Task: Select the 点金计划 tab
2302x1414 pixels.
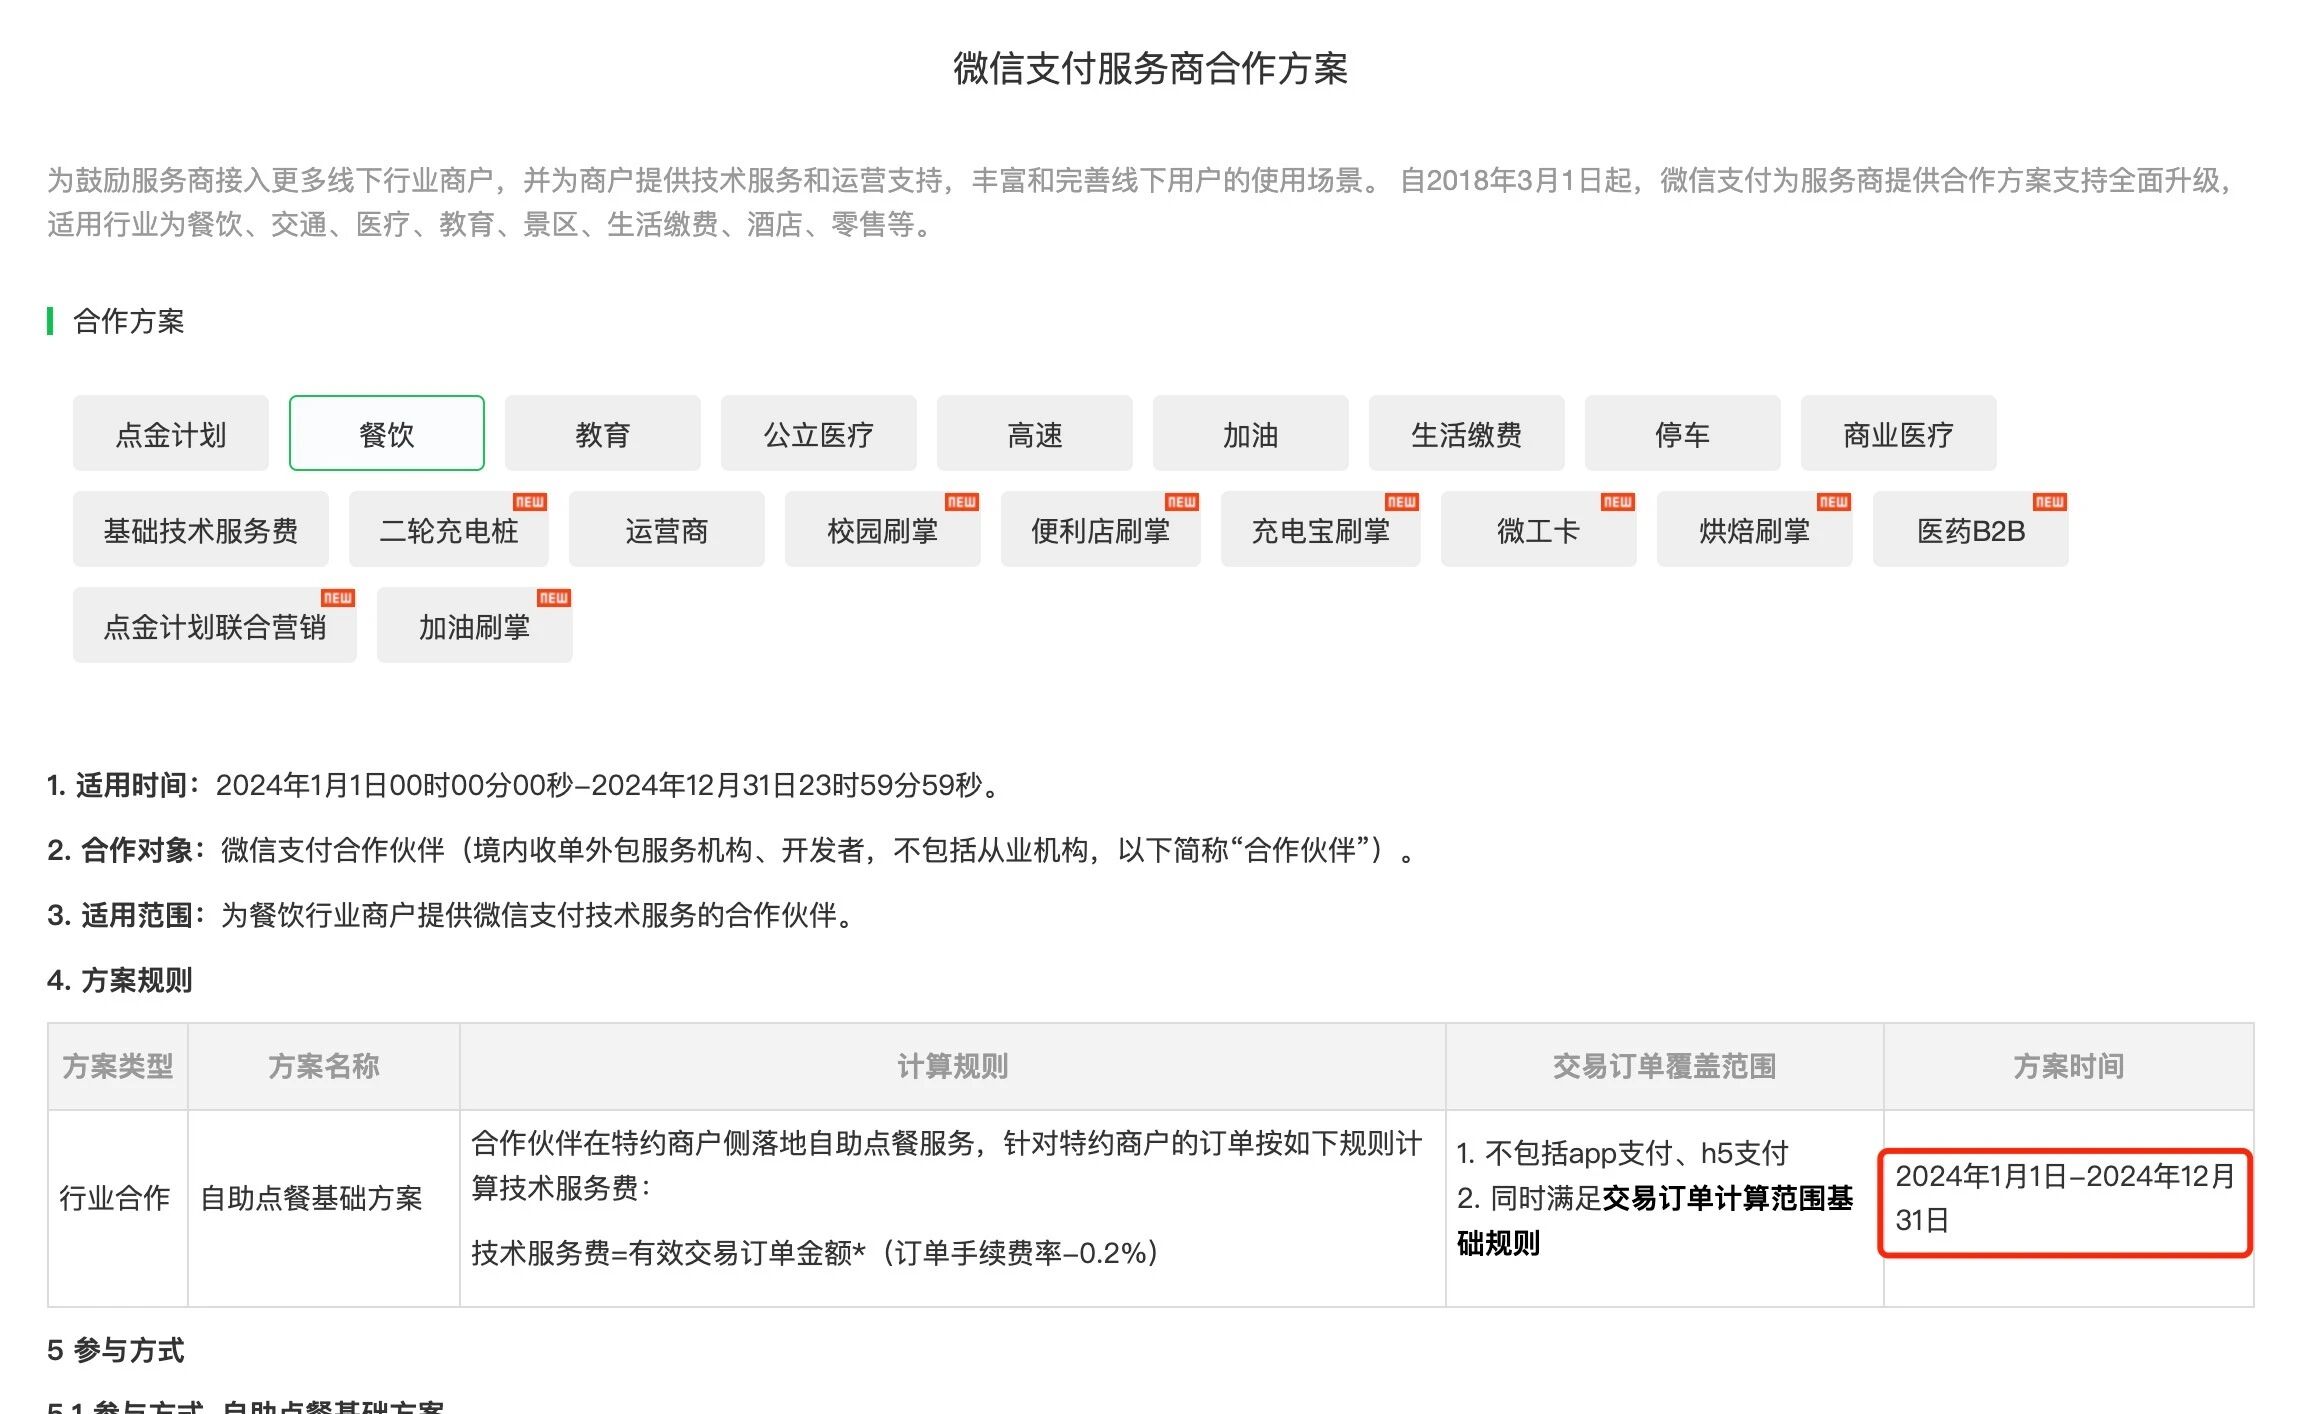Action: pyautogui.click(x=170, y=434)
